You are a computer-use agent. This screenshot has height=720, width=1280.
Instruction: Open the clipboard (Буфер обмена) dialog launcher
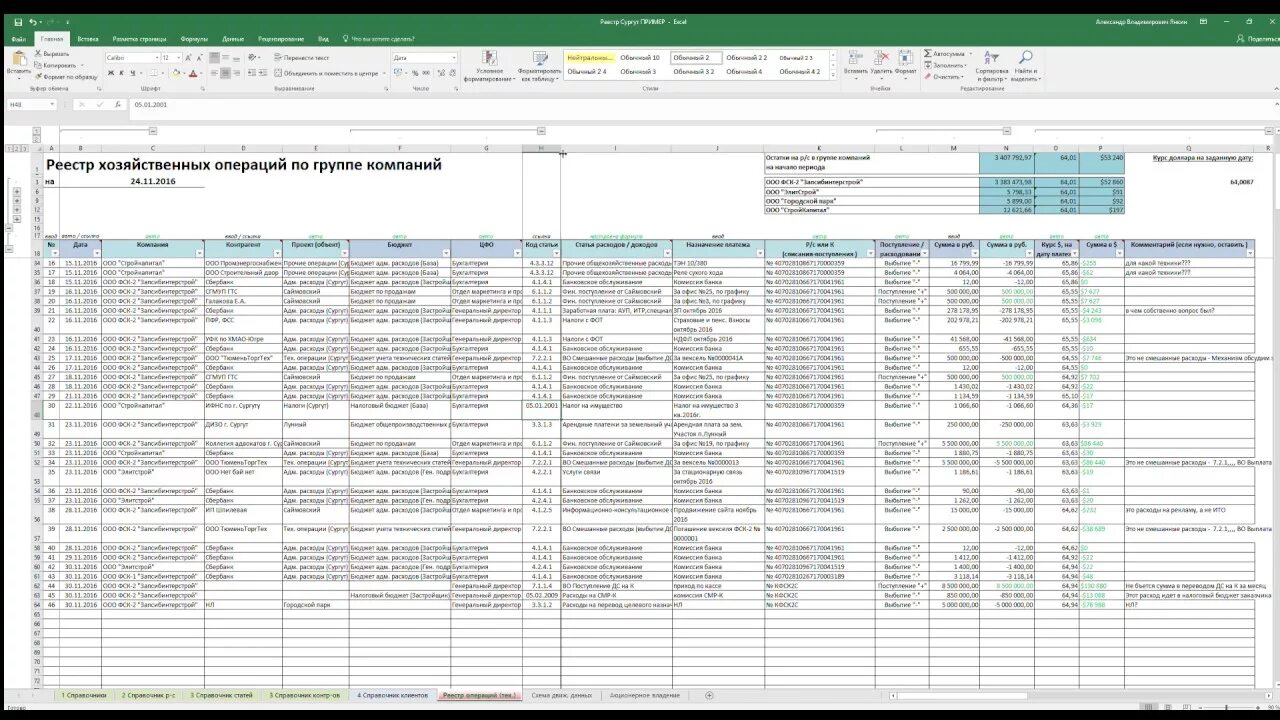point(97,88)
